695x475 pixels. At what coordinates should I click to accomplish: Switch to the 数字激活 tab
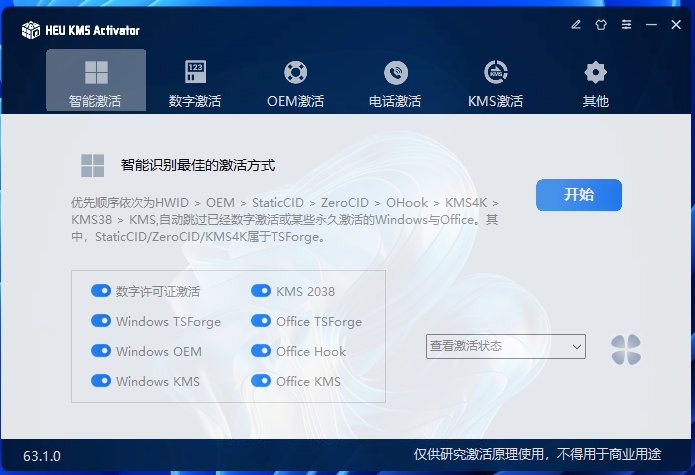(195, 80)
